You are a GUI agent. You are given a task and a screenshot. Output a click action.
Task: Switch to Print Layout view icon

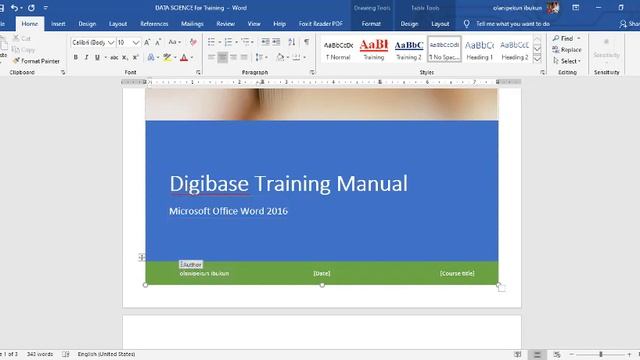click(x=537, y=354)
